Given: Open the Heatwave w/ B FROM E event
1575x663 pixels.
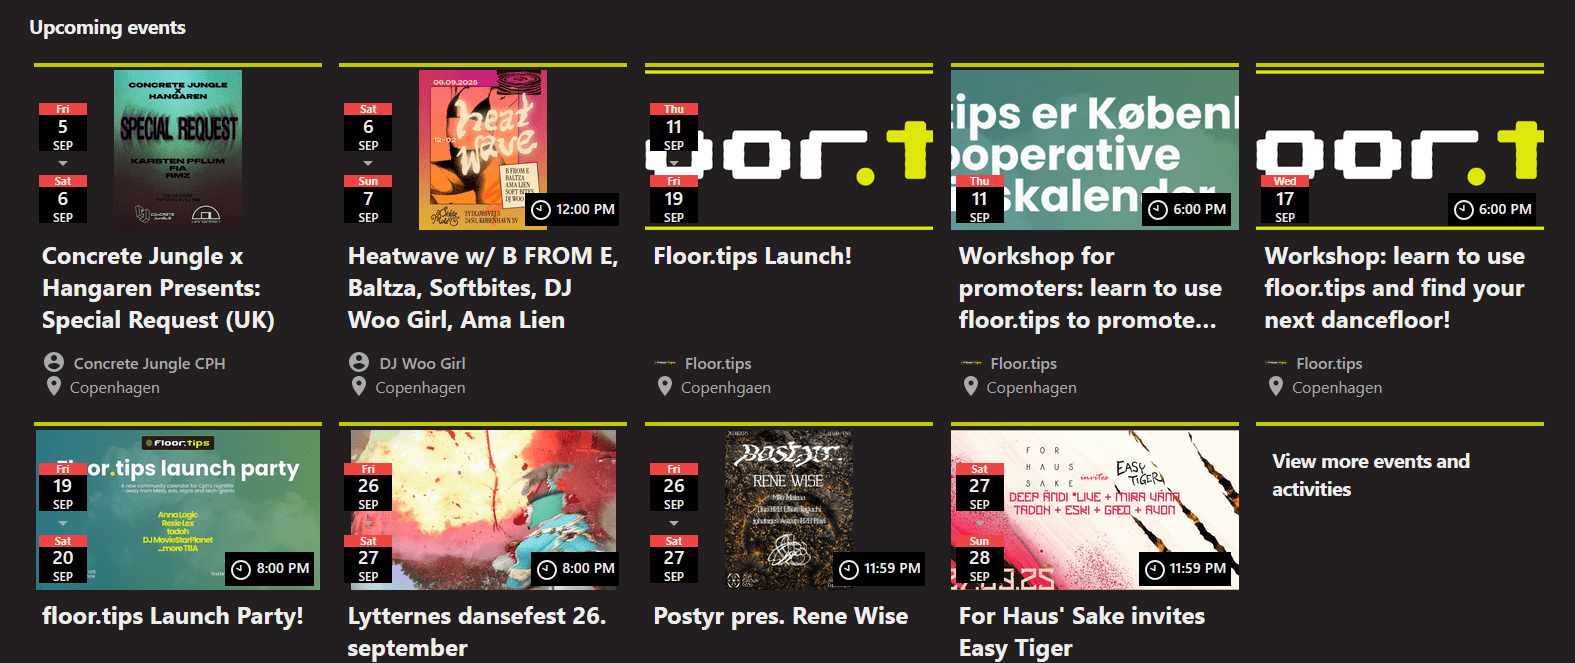Looking at the screenshot, I should [483, 288].
